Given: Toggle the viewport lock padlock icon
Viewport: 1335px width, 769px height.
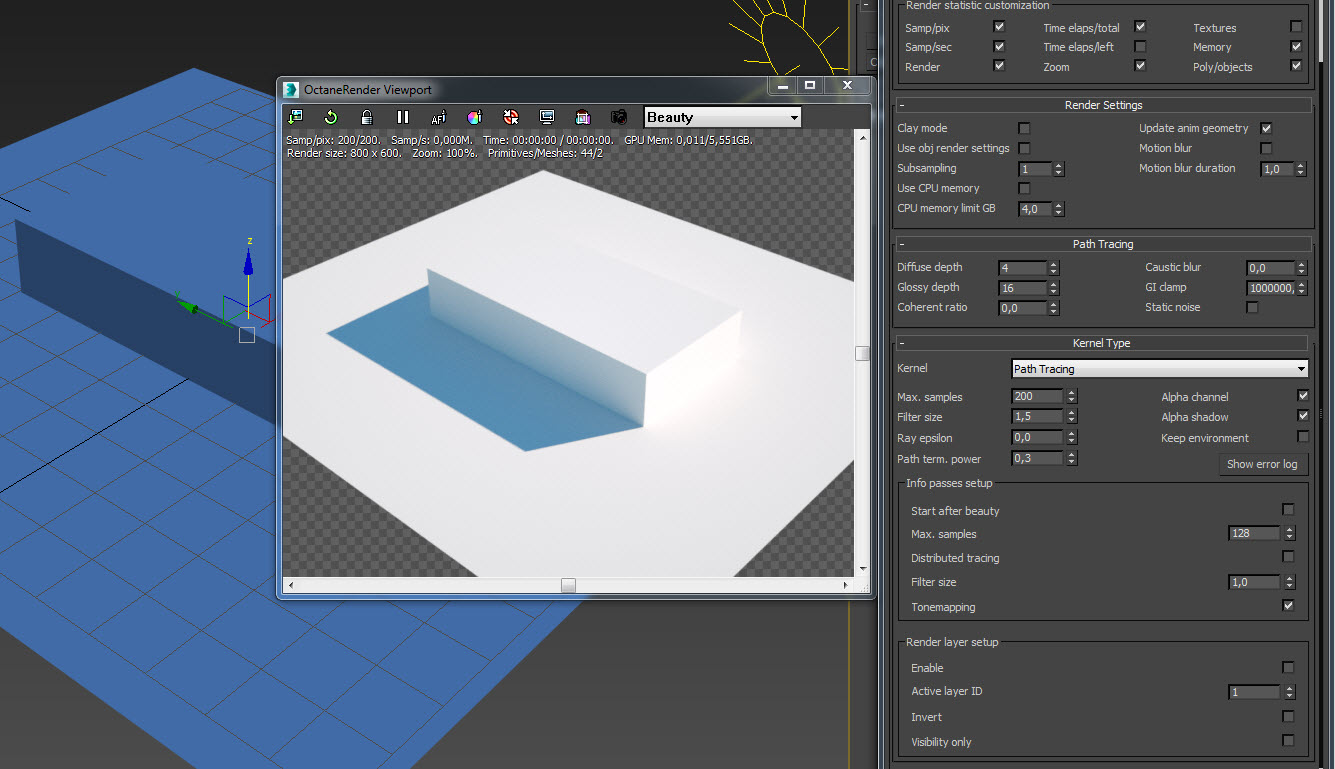Looking at the screenshot, I should [367, 117].
